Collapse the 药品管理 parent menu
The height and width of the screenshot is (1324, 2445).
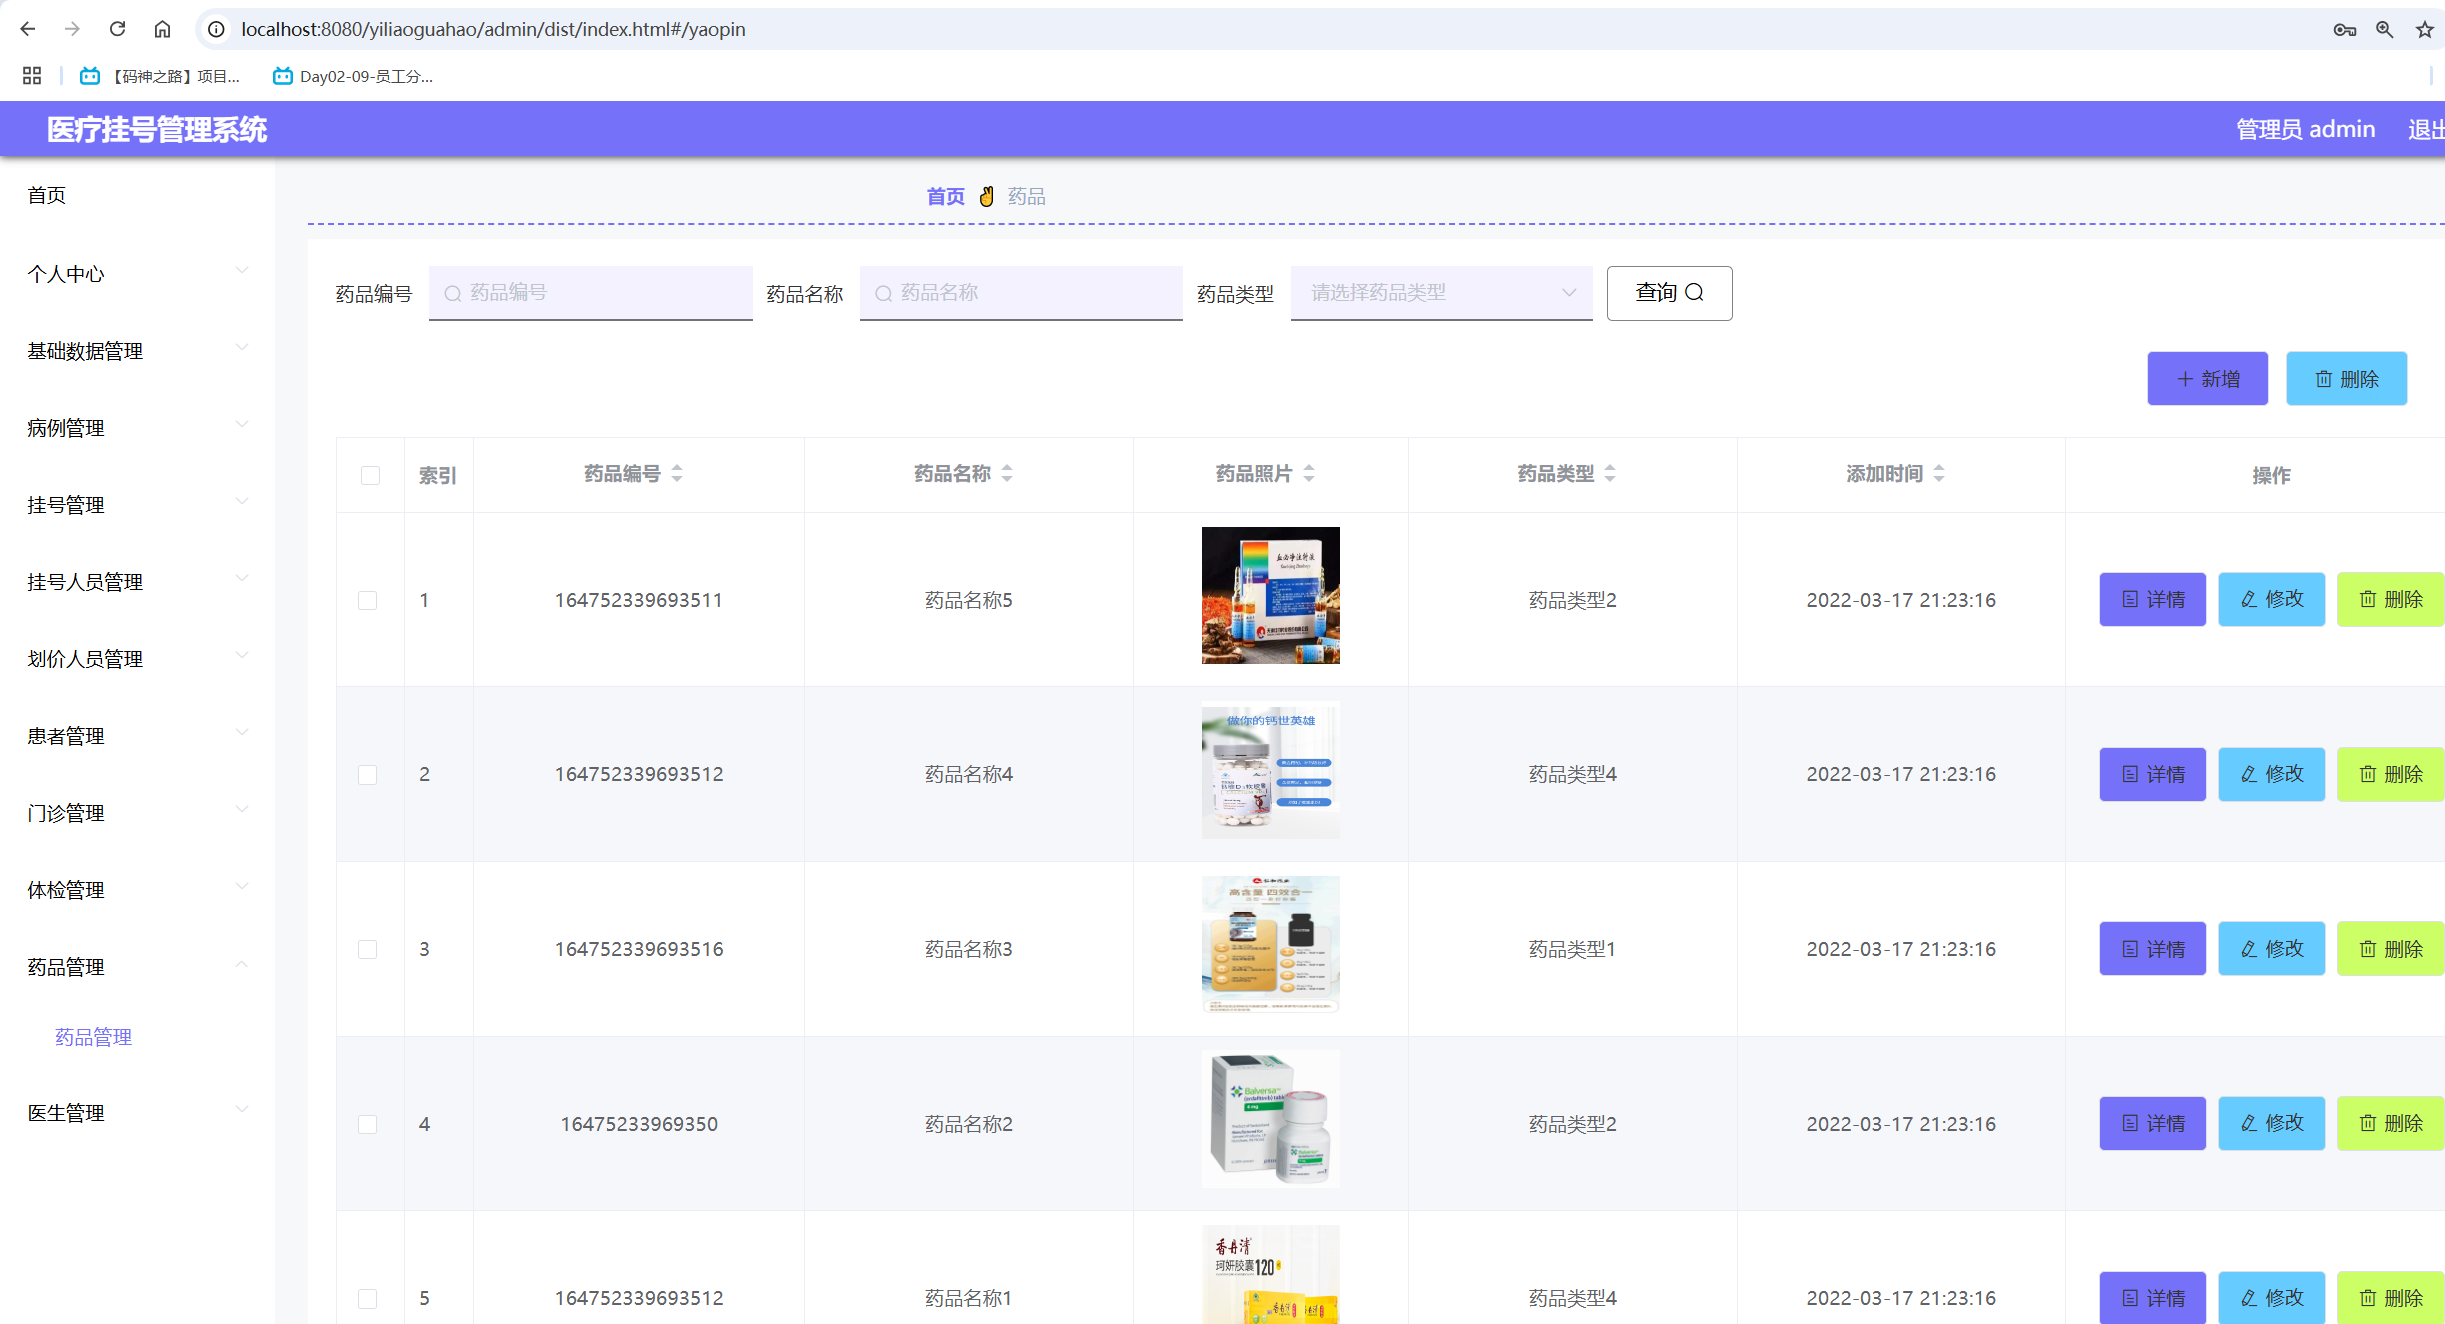pos(137,967)
